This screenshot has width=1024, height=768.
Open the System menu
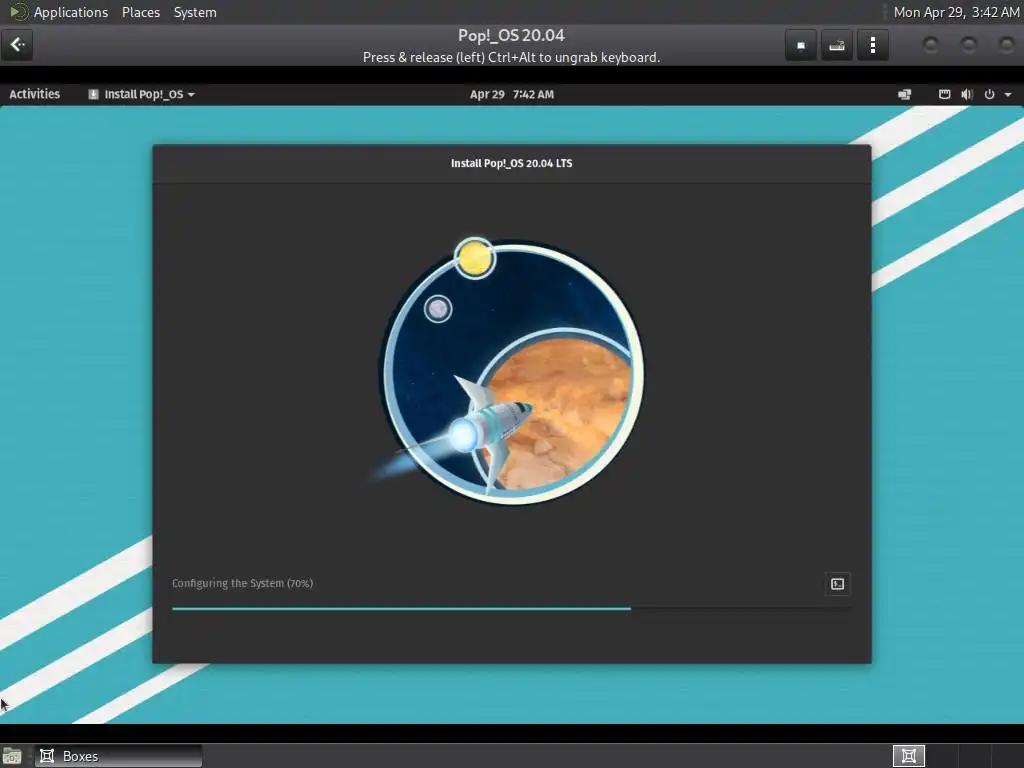[195, 12]
